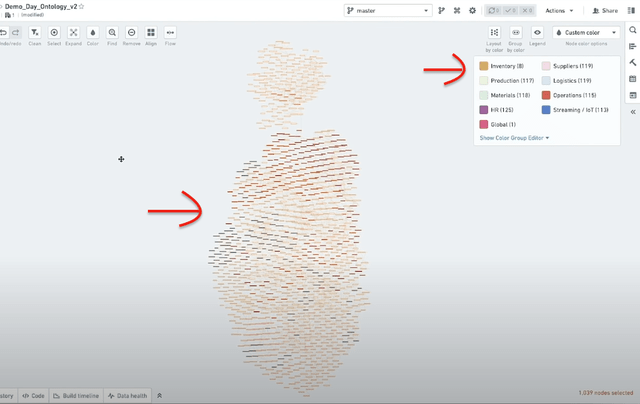Open the master branch dropdown
This screenshot has height=404, width=640.
(387, 10)
